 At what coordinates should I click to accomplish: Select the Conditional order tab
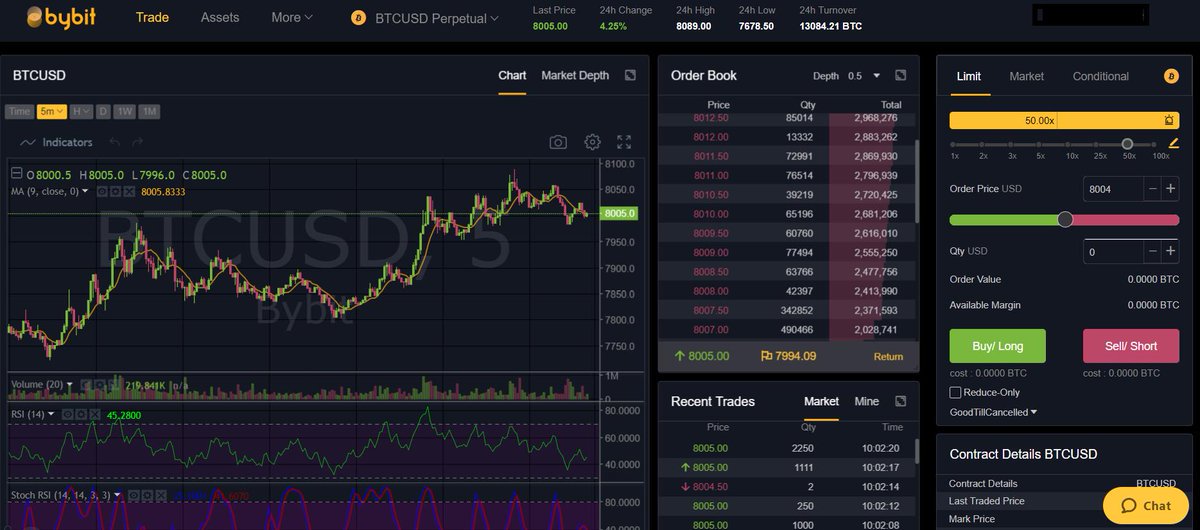tap(1100, 76)
